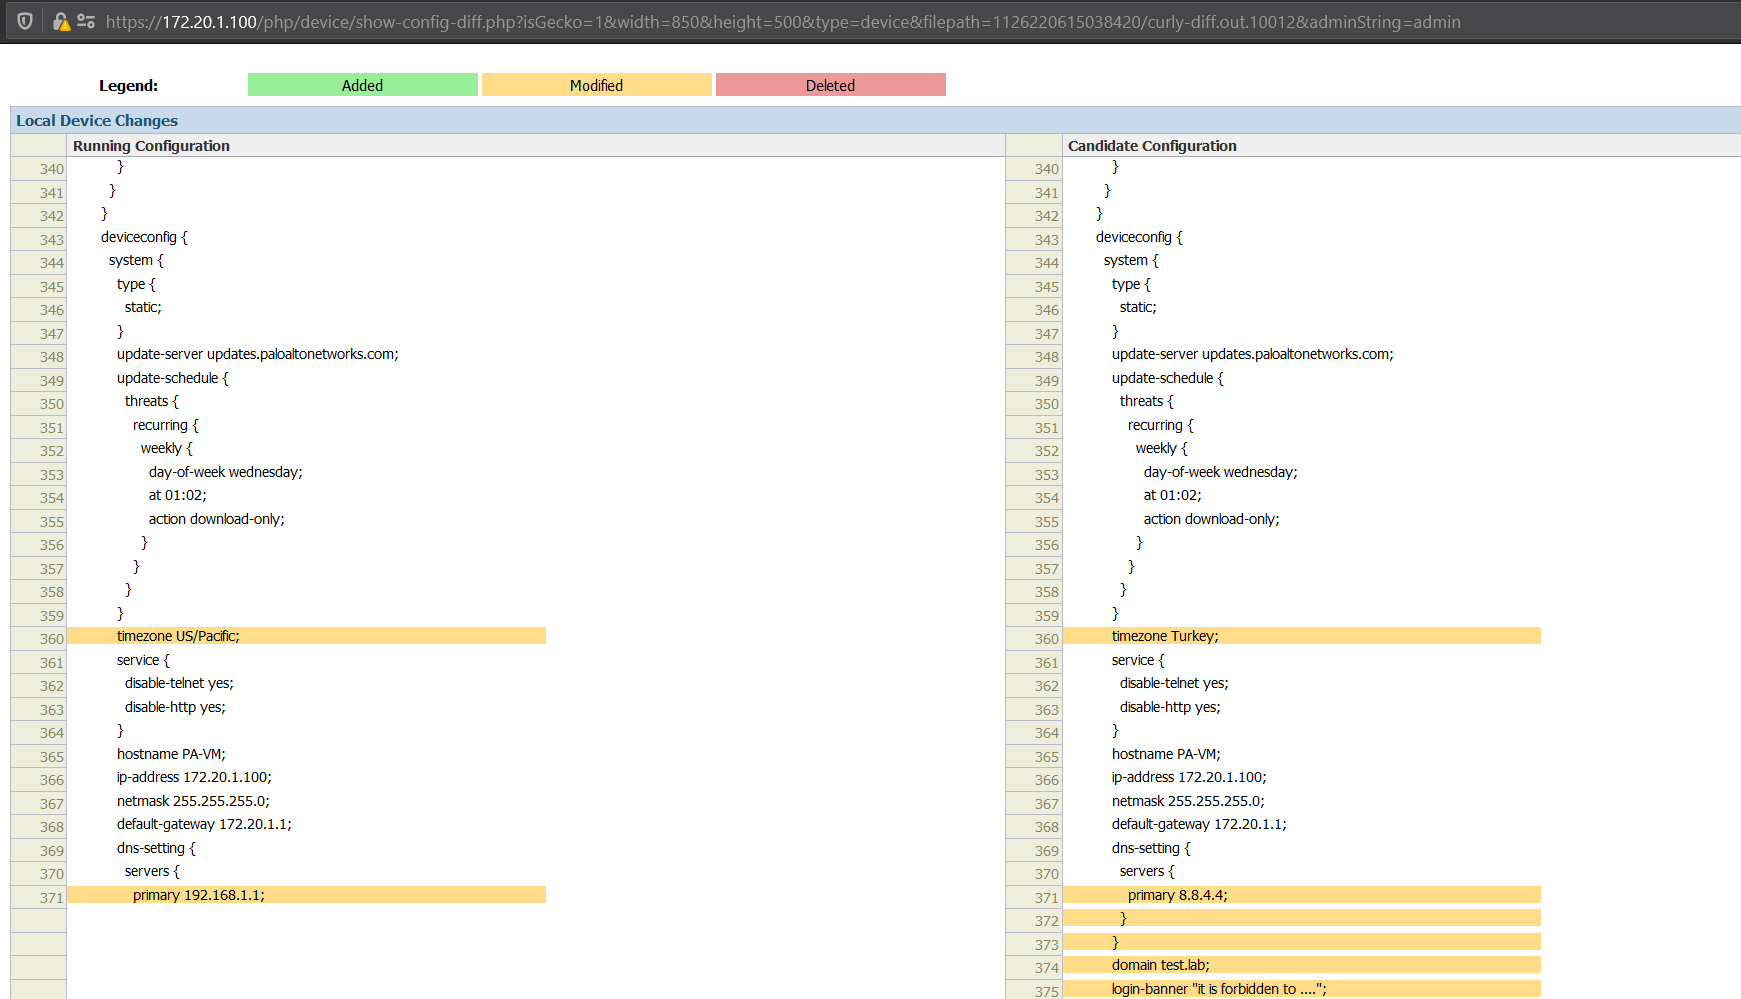
Task: Click the red Deleted legend swatch
Action: pos(831,85)
